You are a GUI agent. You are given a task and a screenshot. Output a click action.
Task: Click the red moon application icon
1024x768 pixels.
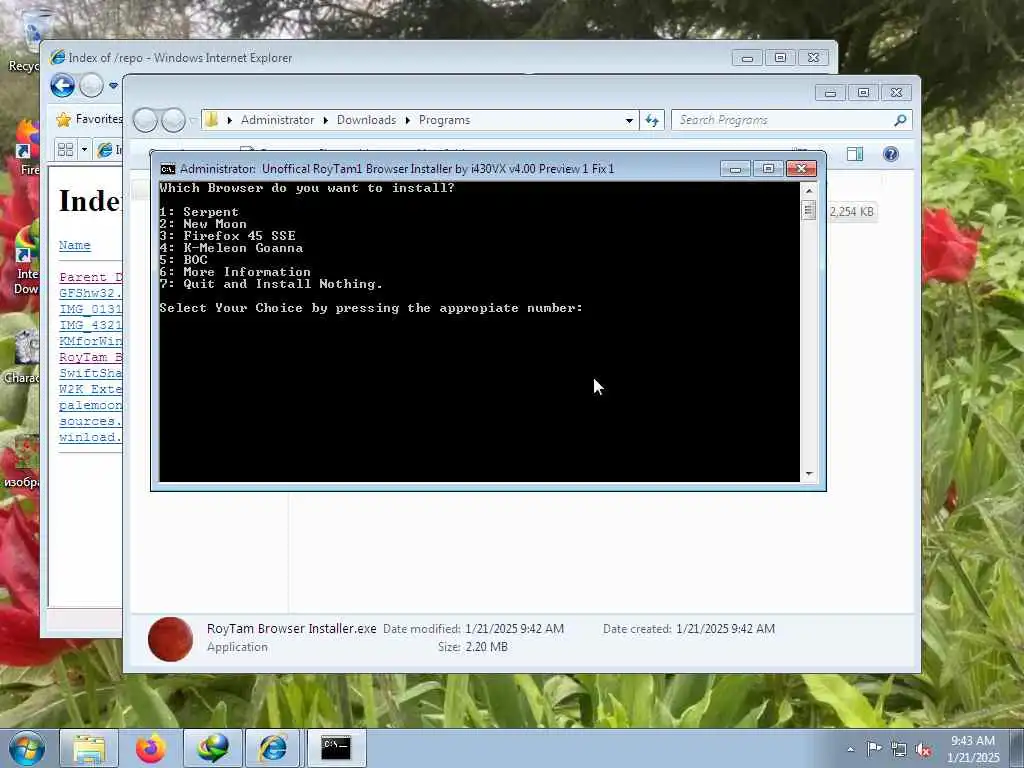tap(170, 639)
